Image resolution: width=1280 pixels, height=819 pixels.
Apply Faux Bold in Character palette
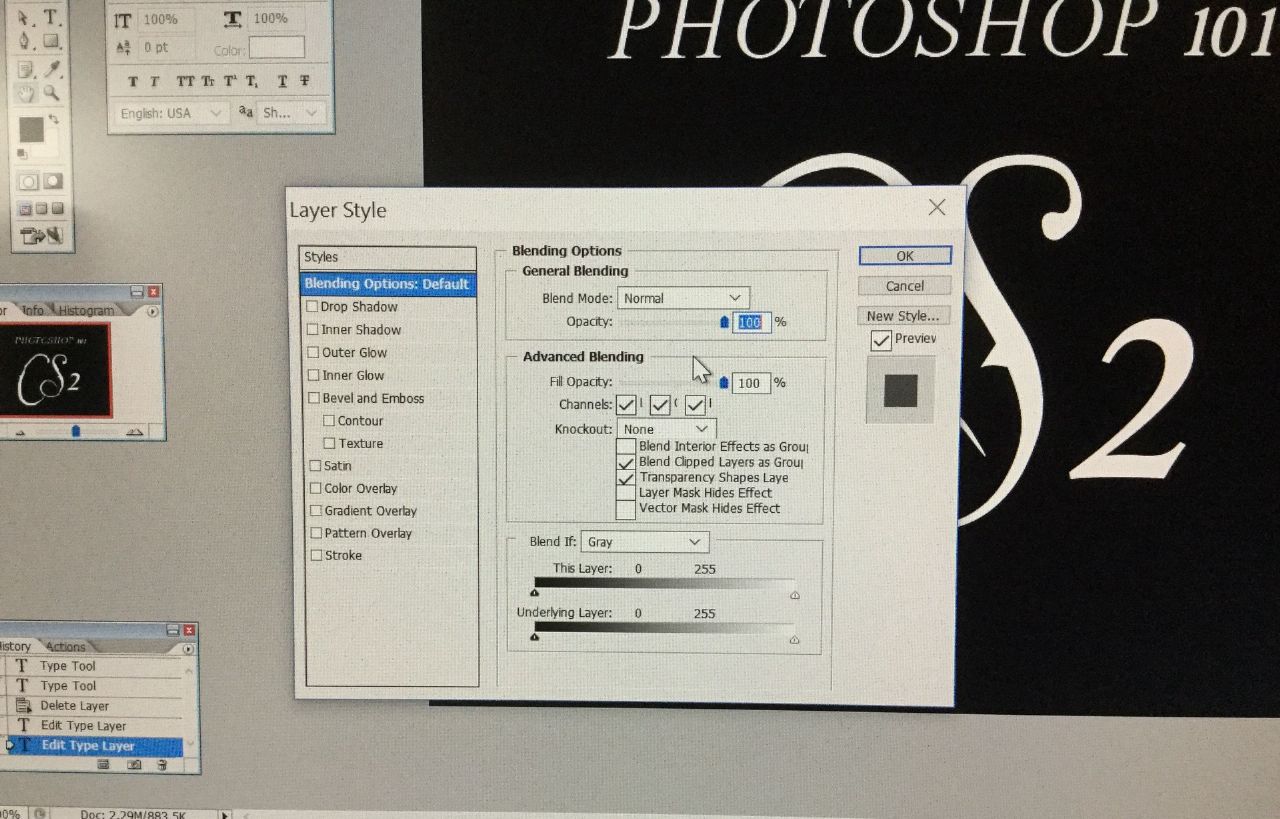[134, 82]
